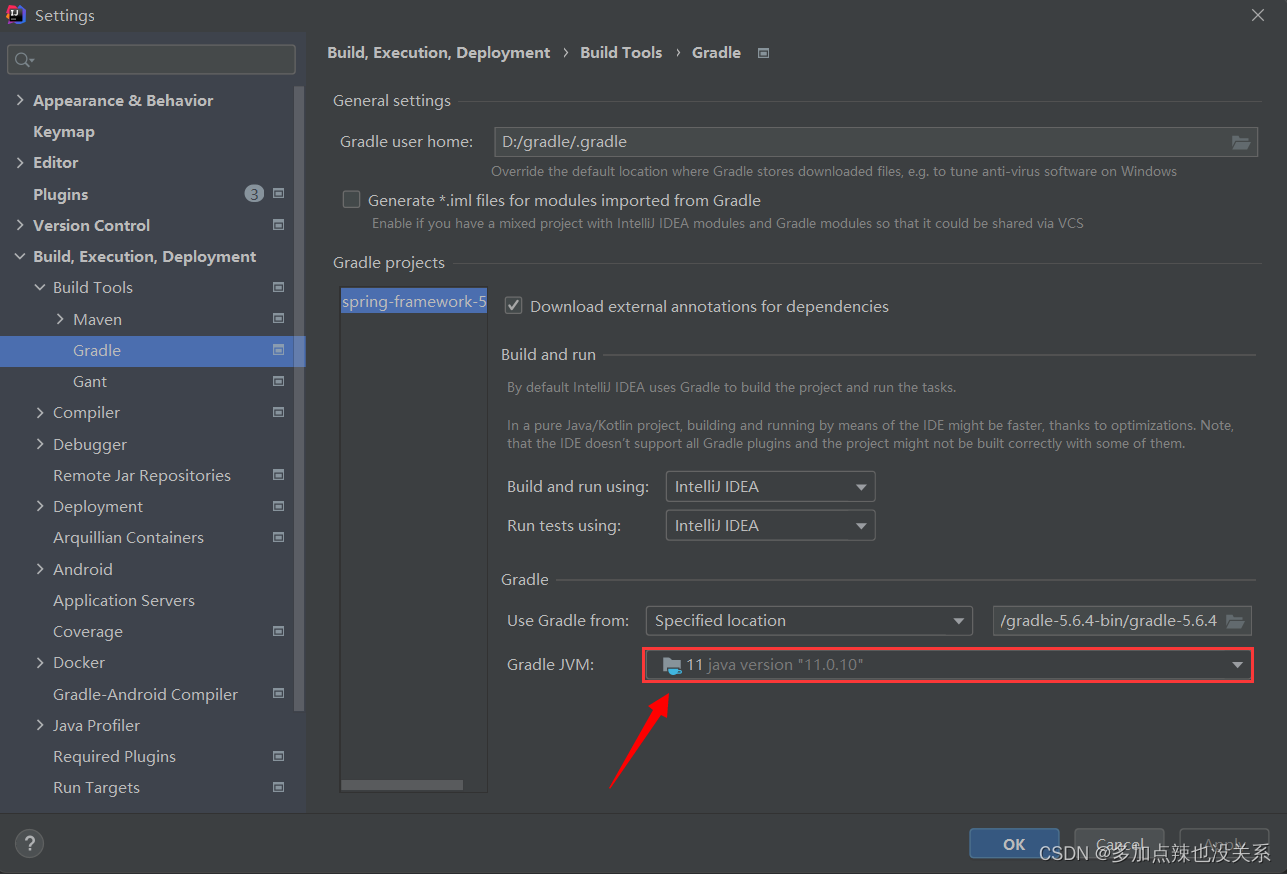Click the project-level icon beside Compiler

(x=279, y=412)
